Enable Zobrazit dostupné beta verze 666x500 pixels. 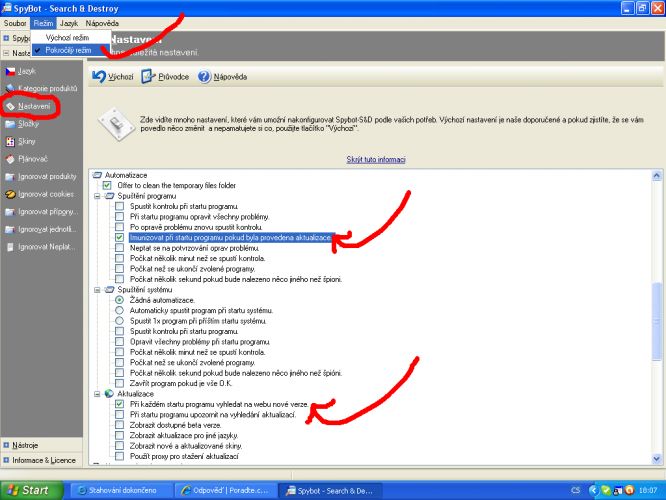pos(119,425)
